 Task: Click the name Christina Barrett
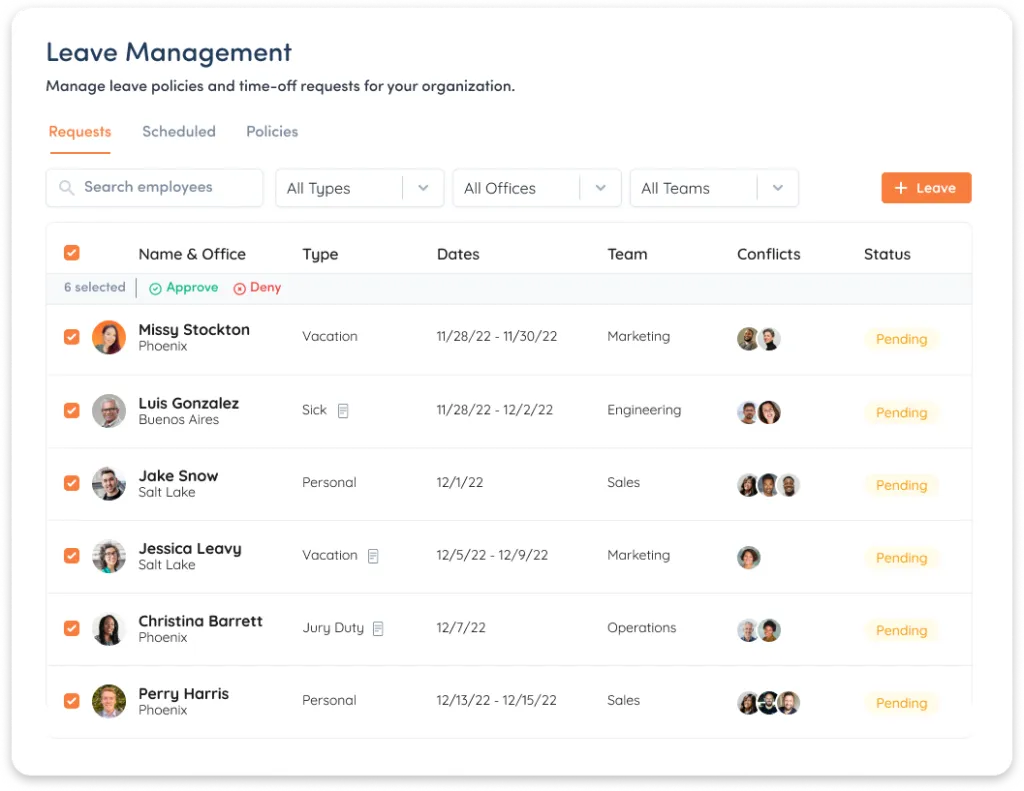200,621
